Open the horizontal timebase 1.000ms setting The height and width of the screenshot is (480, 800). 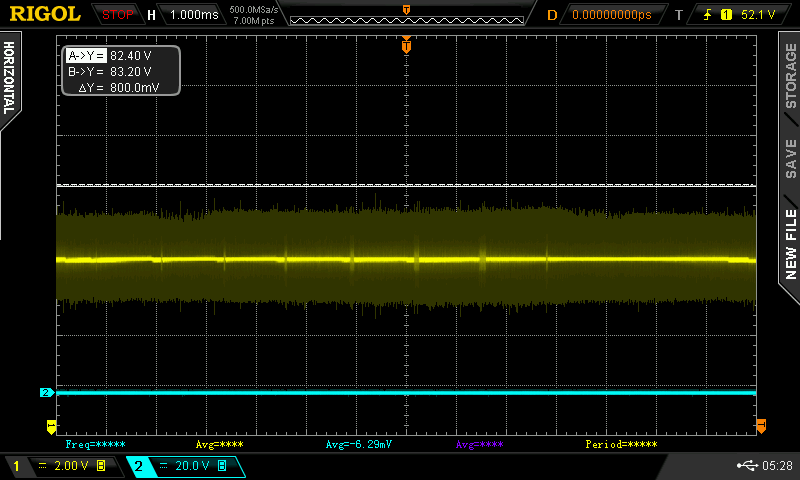pos(194,15)
